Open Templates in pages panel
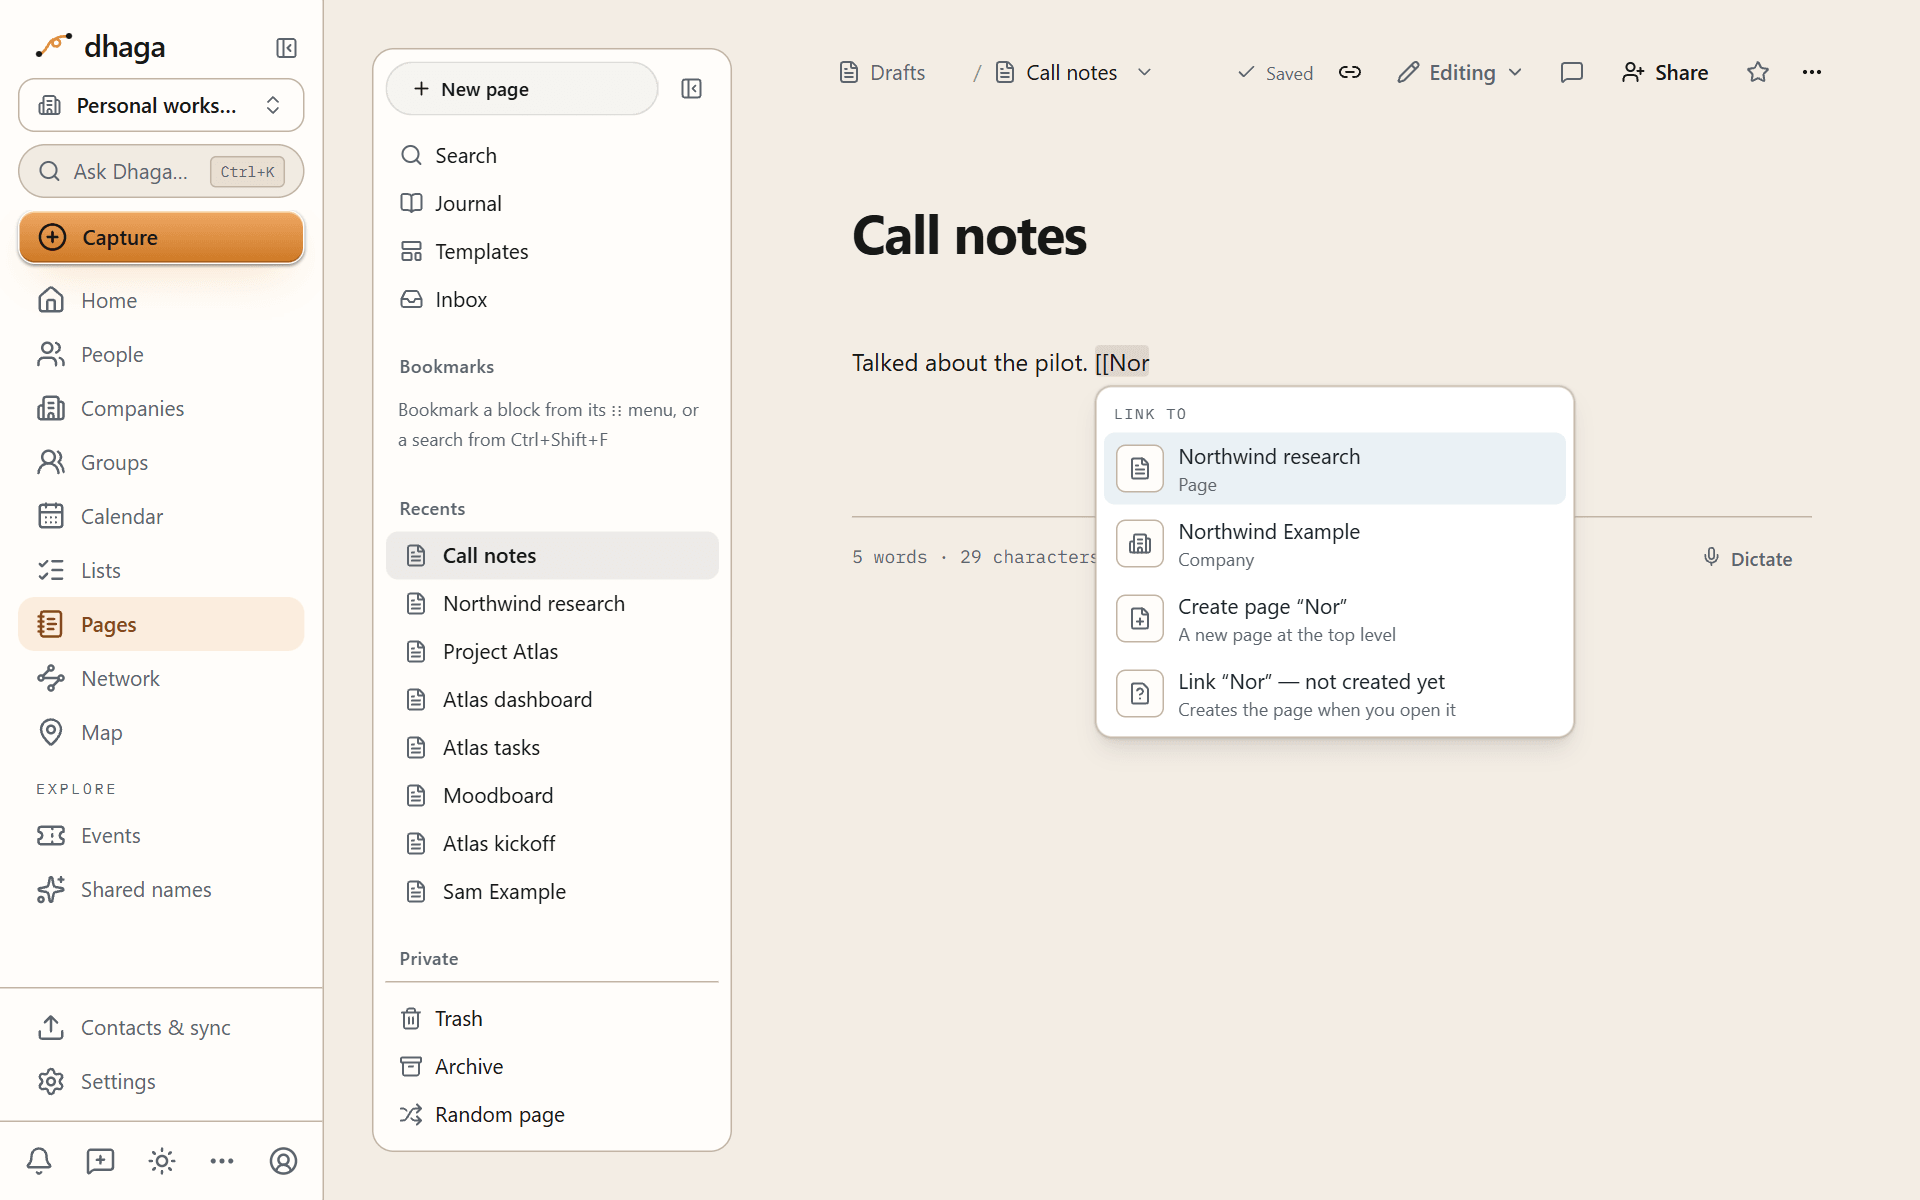The height and width of the screenshot is (1200, 1920). pyautogui.click(x=552, y=252)
